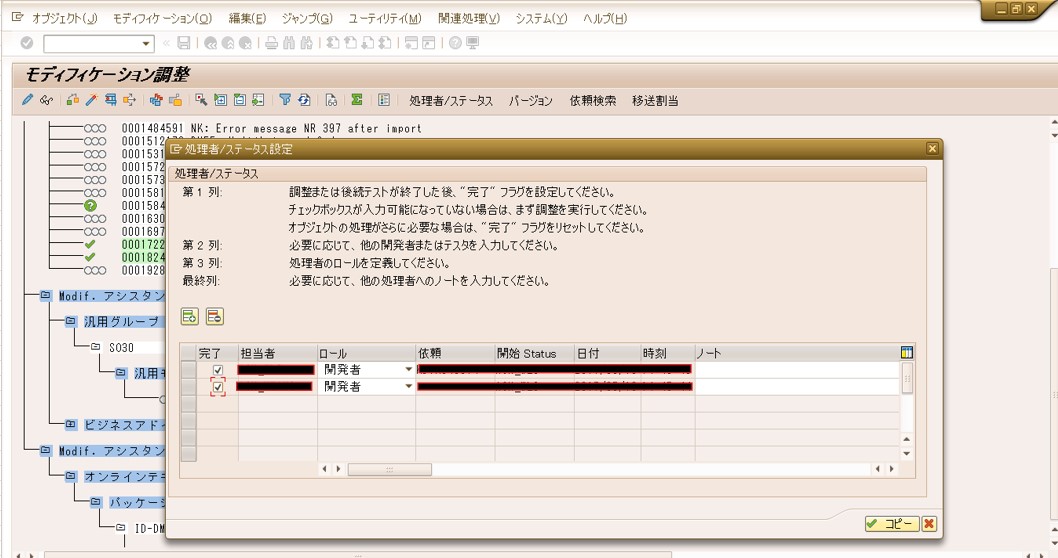Viewport: 1058px width, 558px height.
Task: Collapse the S030 tree folder
Action: tap(96, 347)
